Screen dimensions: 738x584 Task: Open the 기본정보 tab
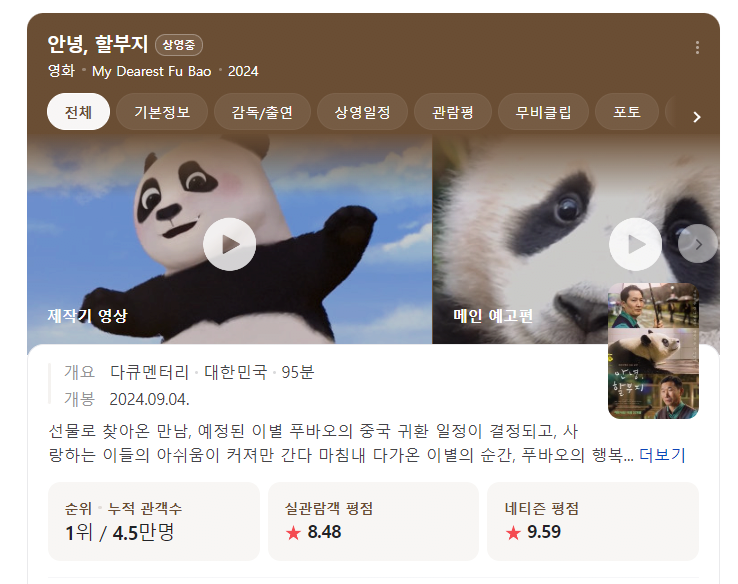point(162,112)
